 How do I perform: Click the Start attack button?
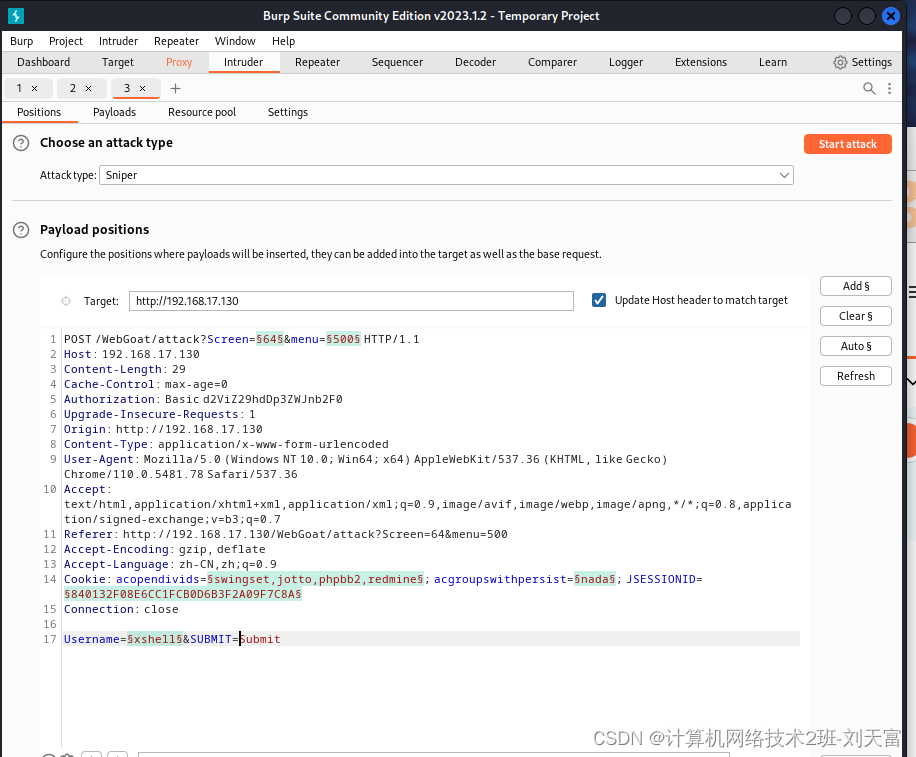(848, 144)
